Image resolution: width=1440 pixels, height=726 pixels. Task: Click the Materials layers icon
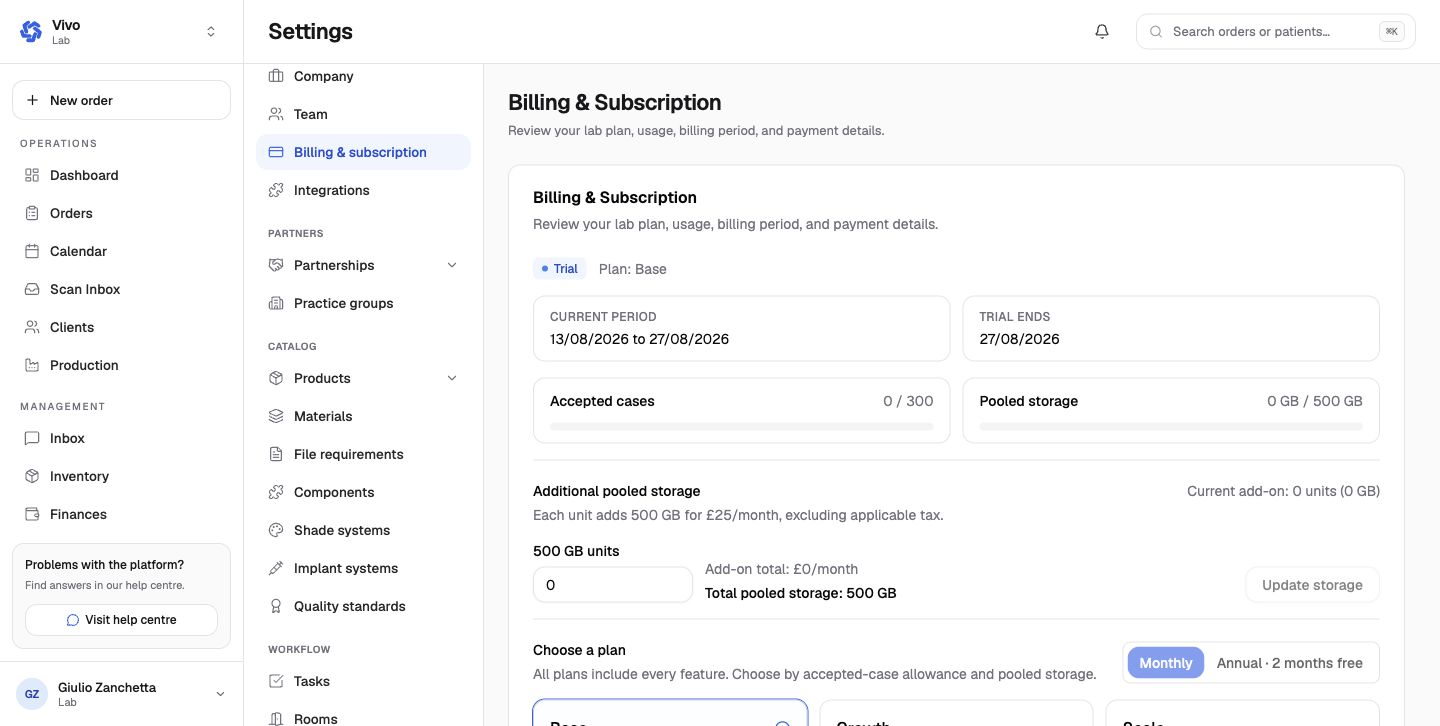pyautogui.click(x=276, y=416)
